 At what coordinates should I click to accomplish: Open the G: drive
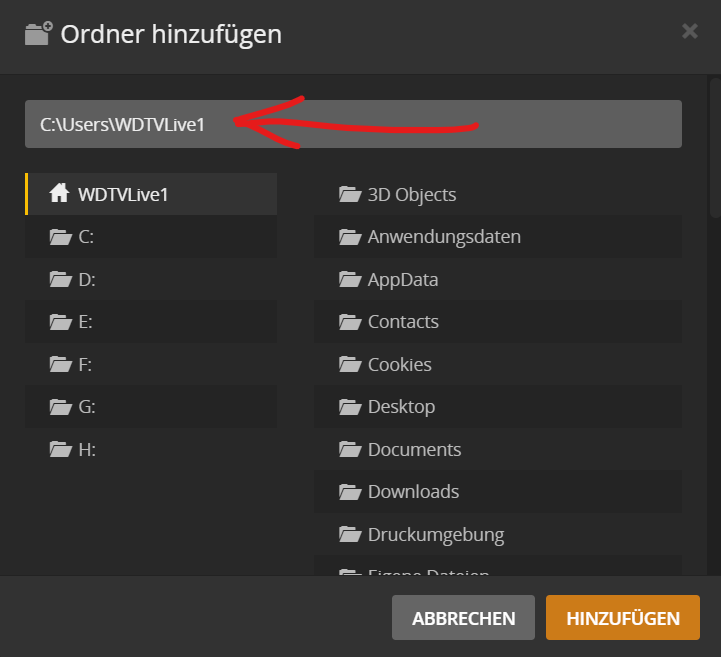[x=86, y=407]
